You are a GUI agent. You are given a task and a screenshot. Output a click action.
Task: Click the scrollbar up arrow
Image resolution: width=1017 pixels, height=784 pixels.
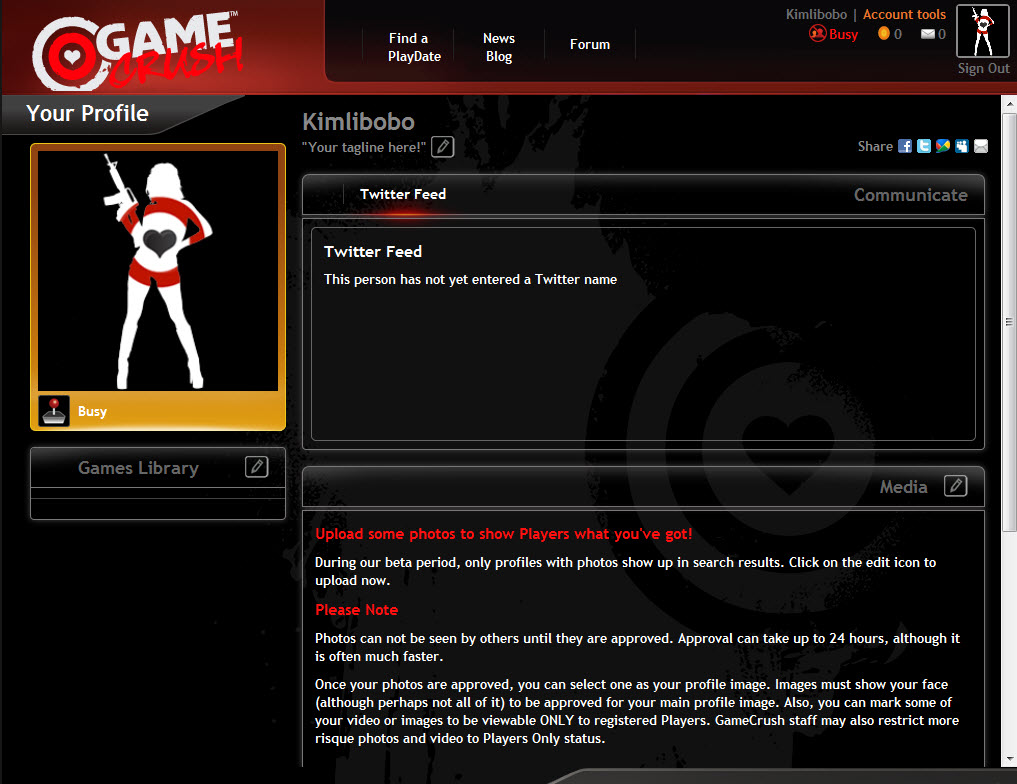pos(1009,104)
